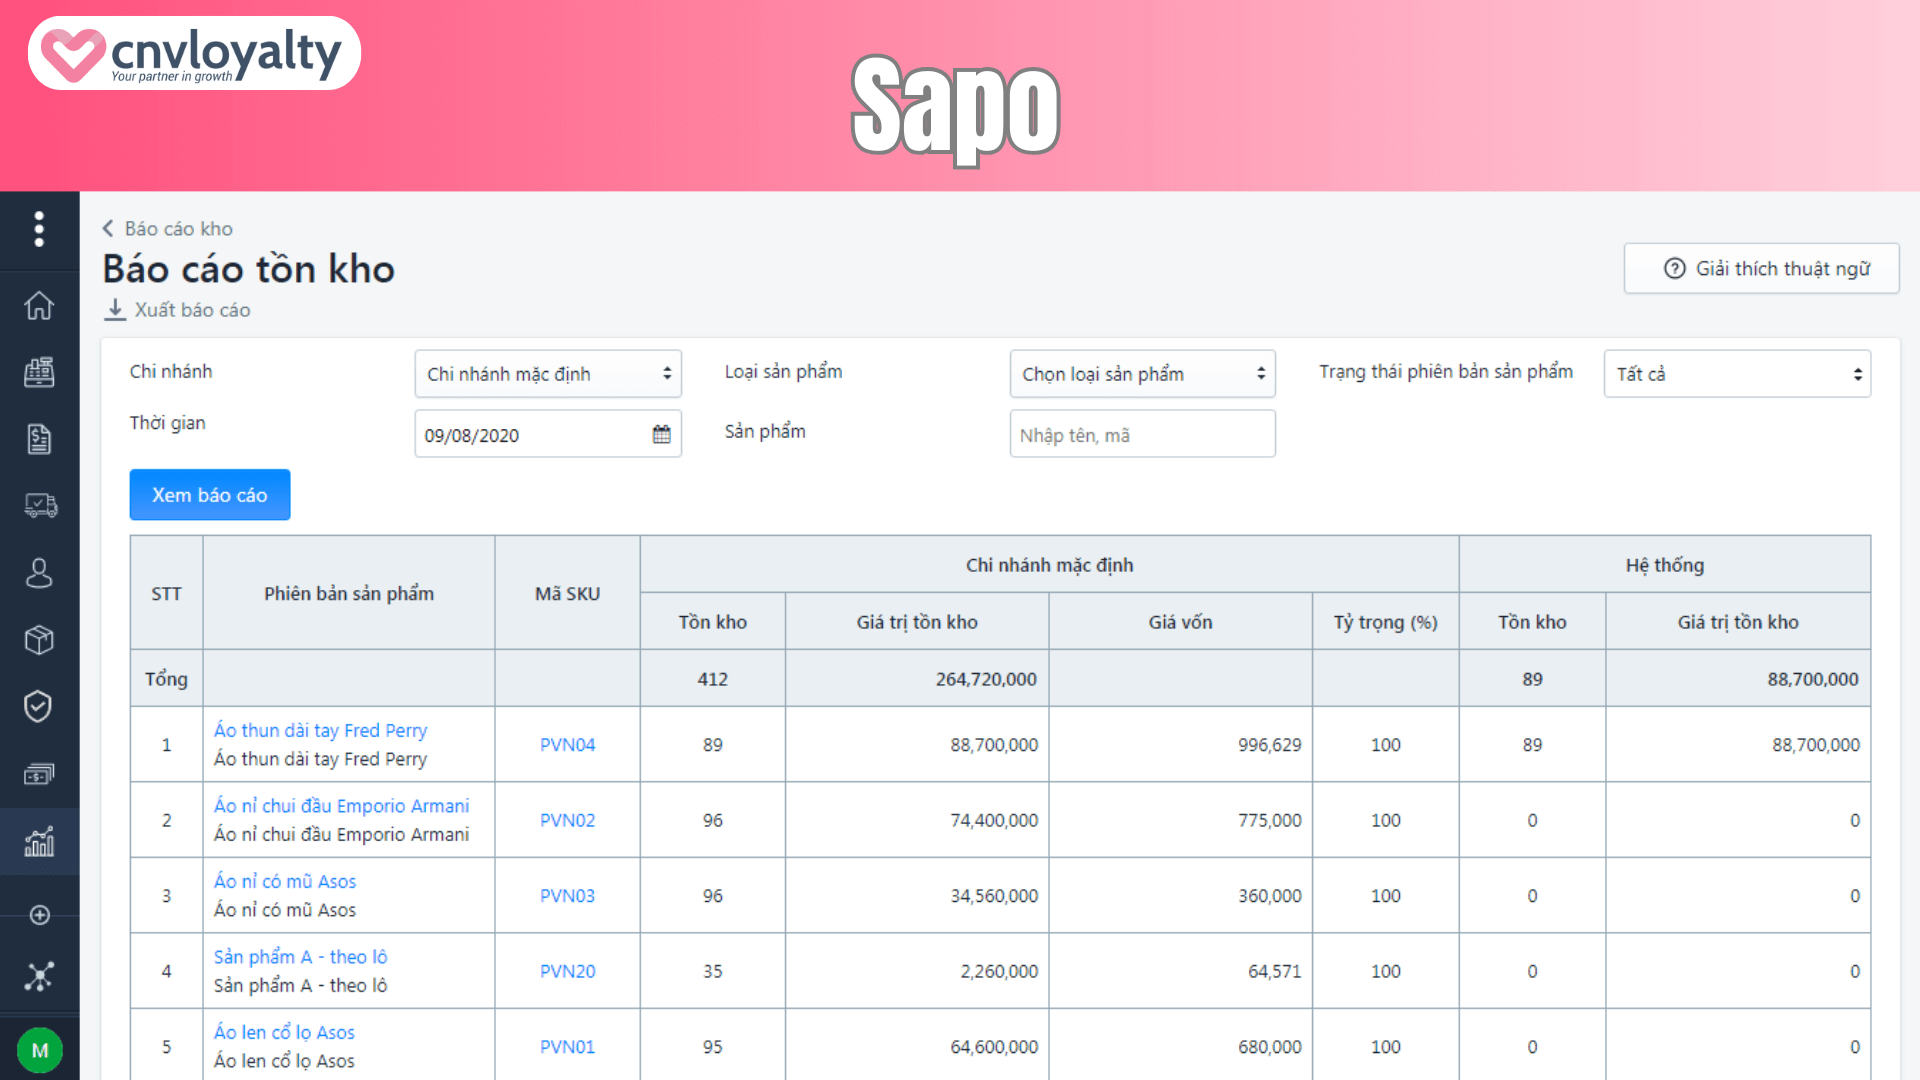Viewport: 1920px width, 1080px height.
Task: Open product link Áo thun dài tay Fred Perry
Action: [x=320, y=730]
